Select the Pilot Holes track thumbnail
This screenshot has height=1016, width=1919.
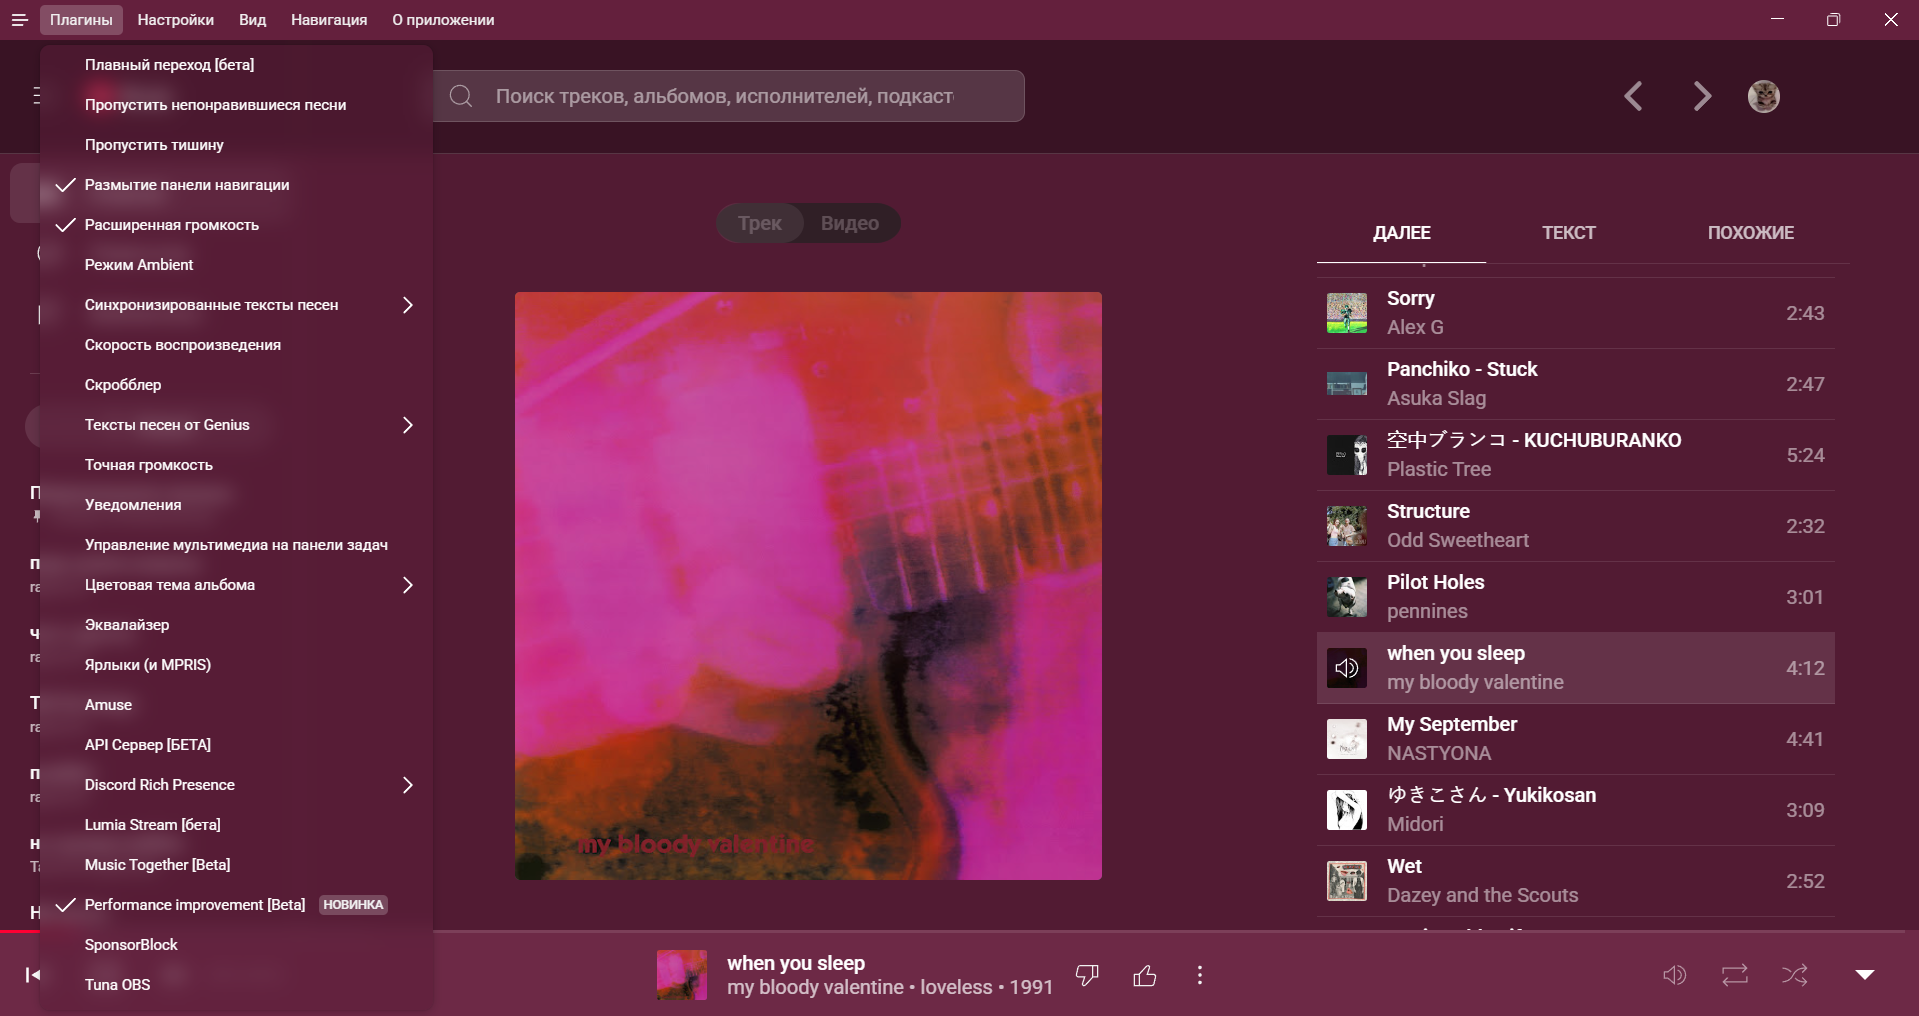point(1347,597)
